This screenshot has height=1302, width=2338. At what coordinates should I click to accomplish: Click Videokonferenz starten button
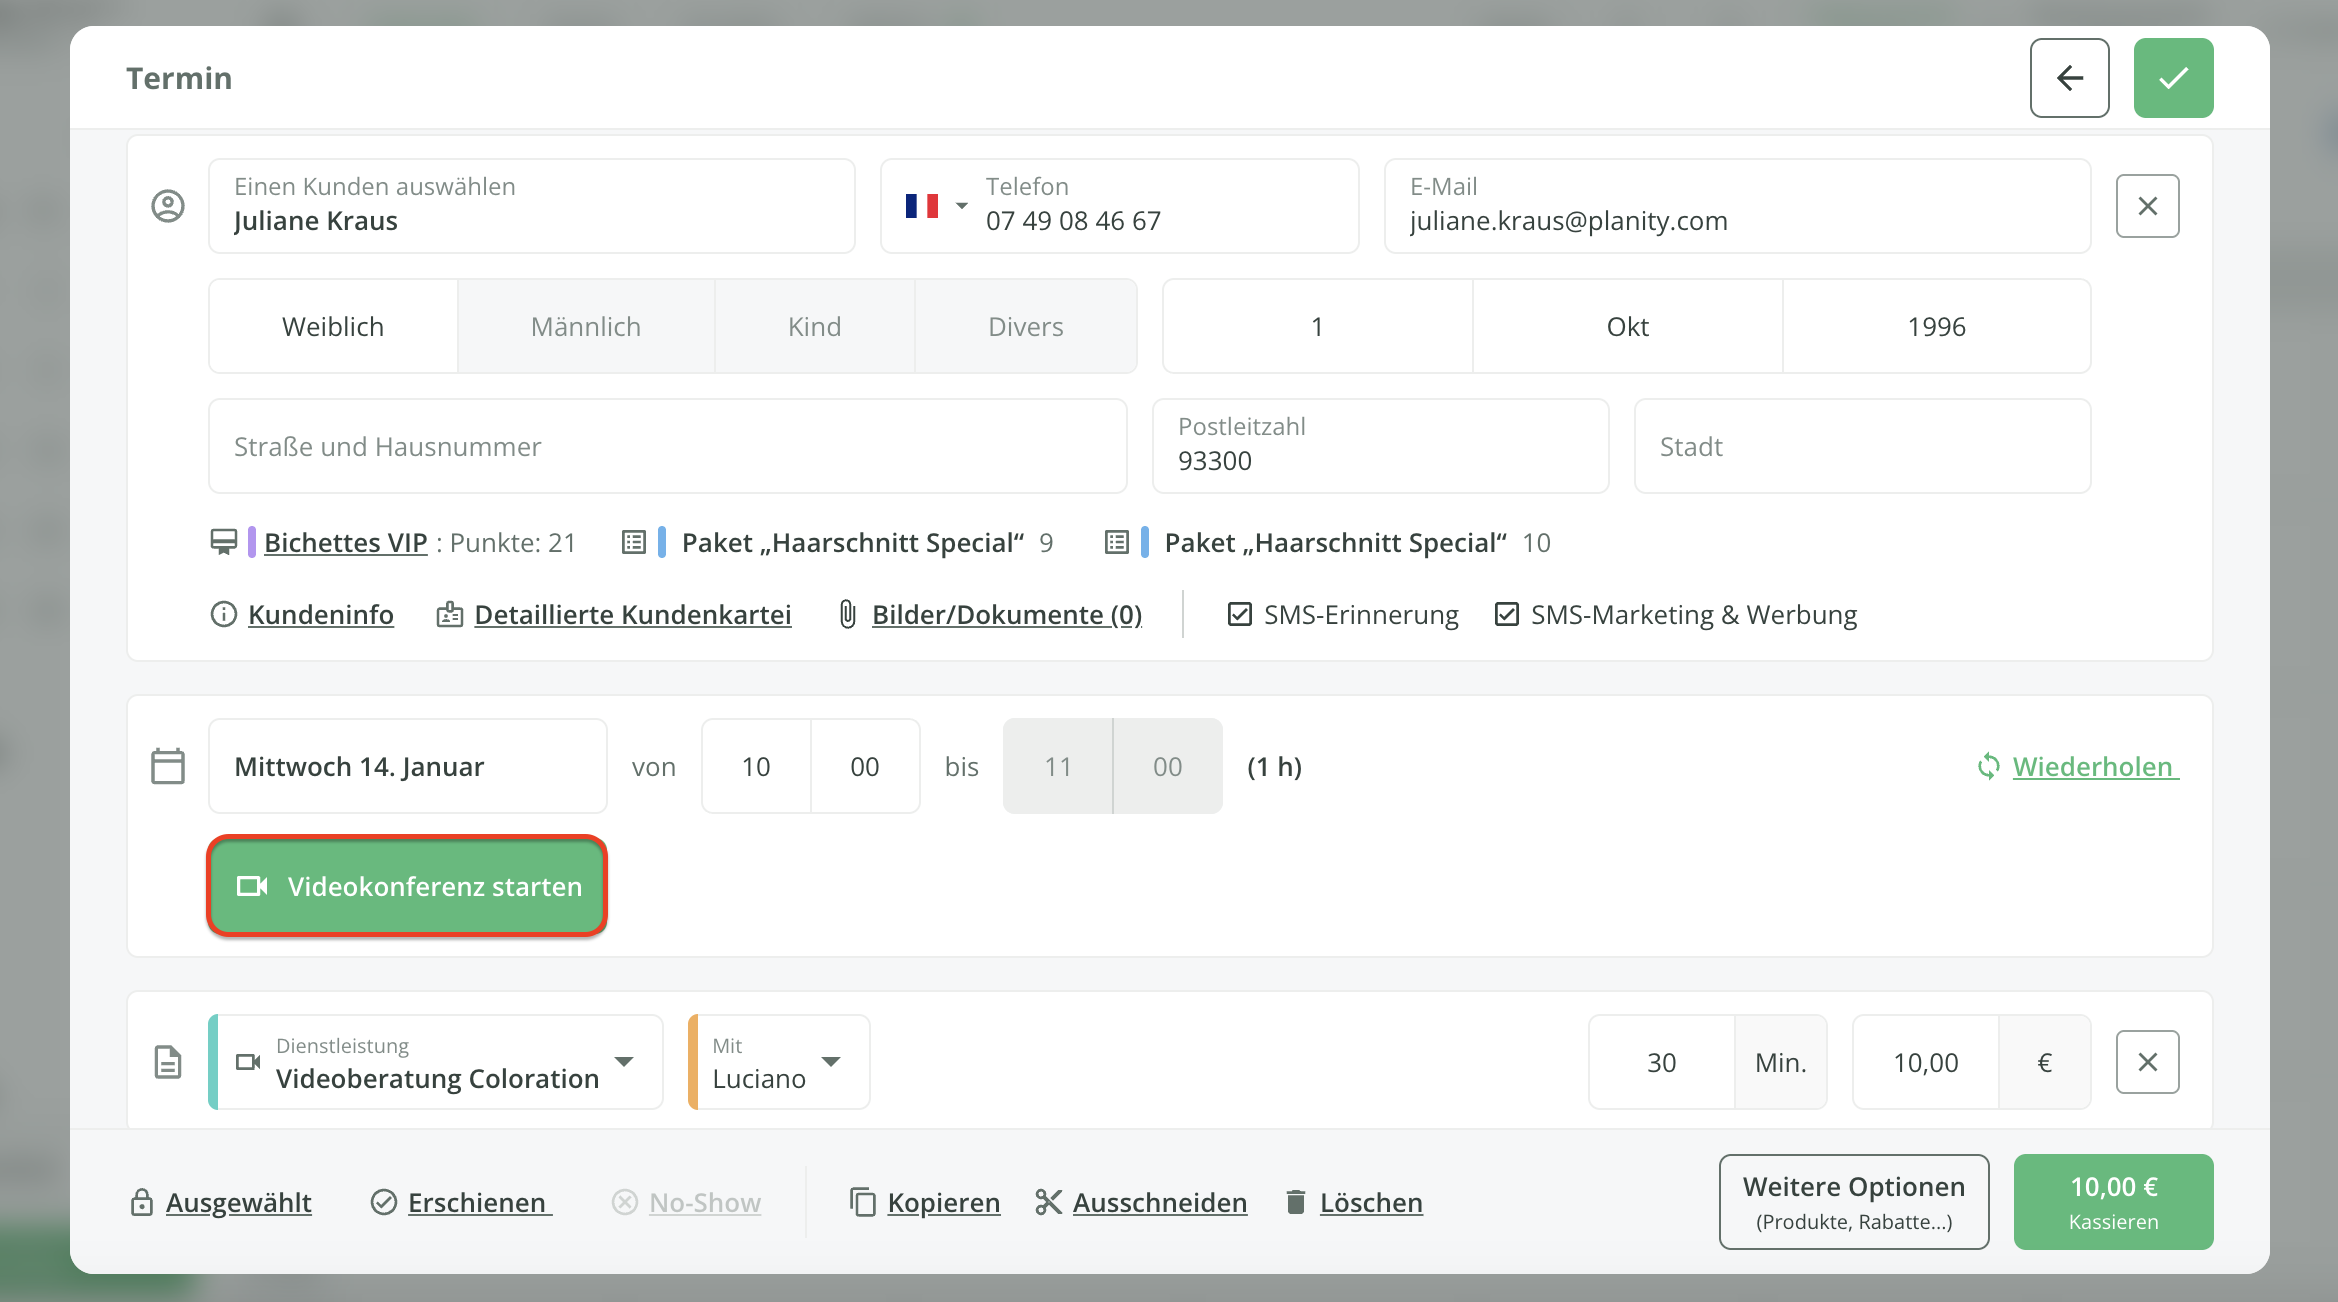click(408, 887)
